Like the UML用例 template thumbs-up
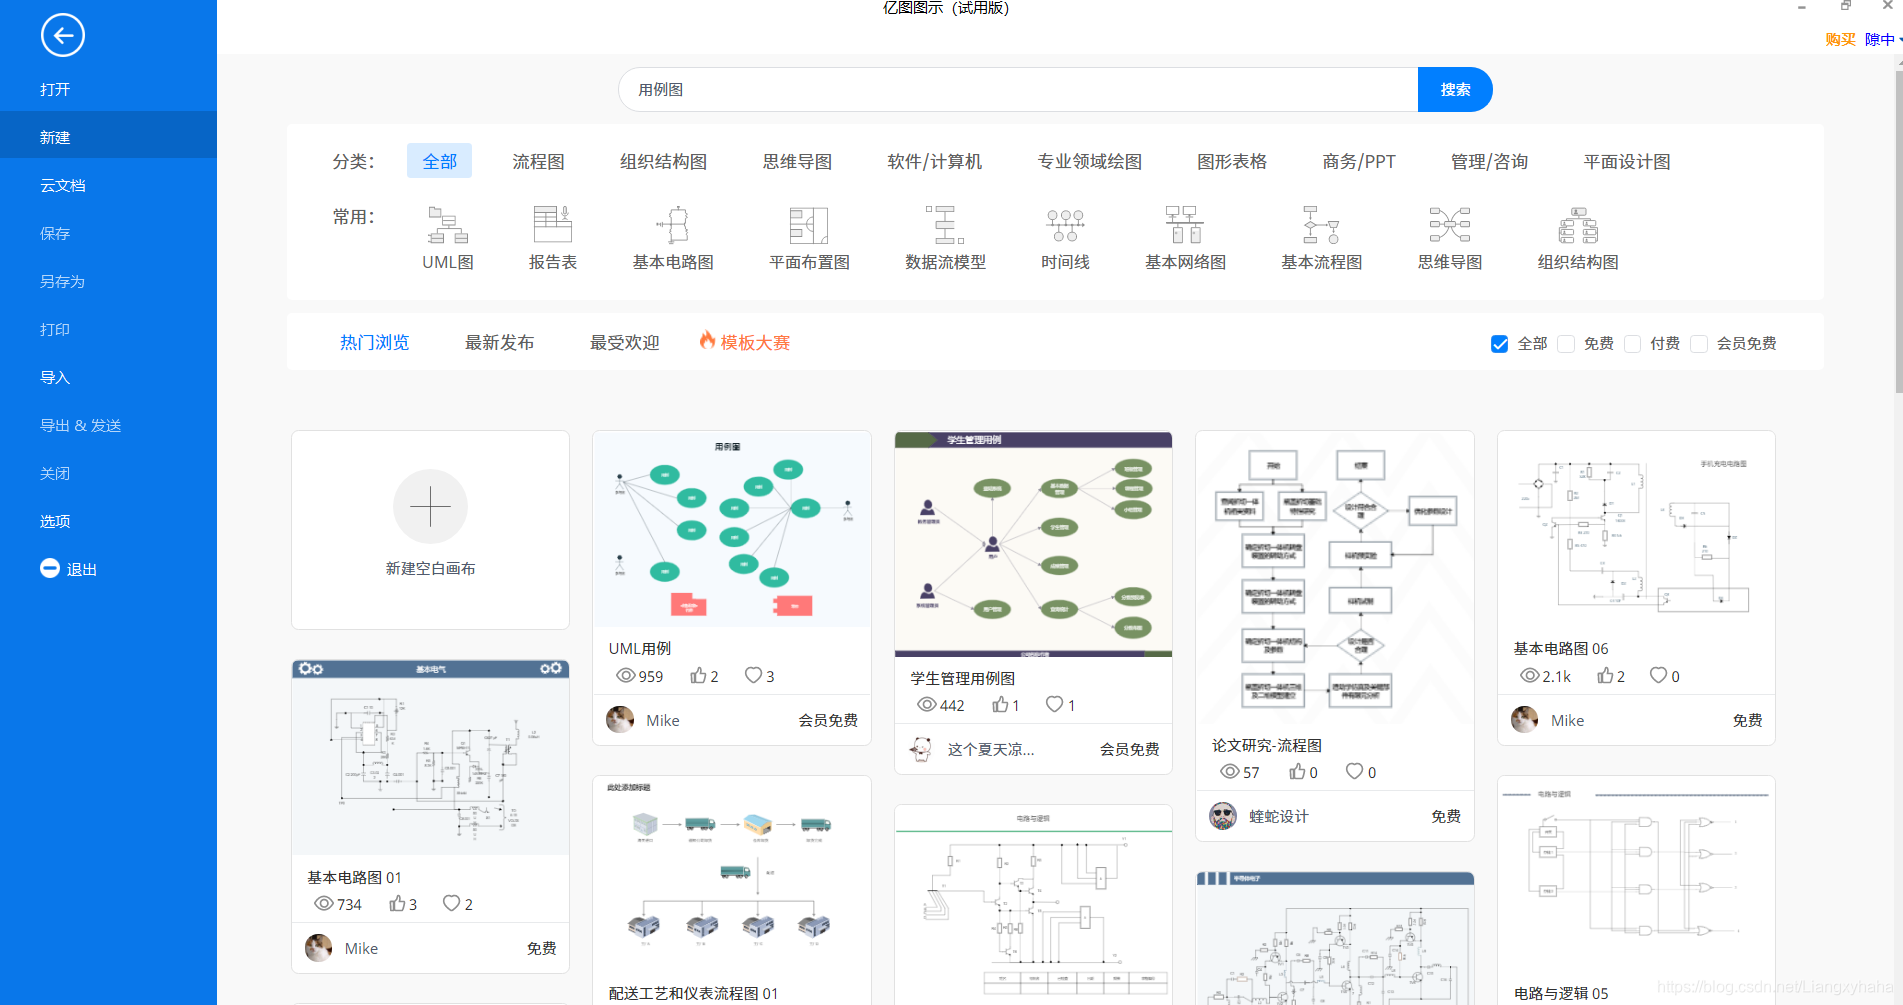 pos(698,676)
